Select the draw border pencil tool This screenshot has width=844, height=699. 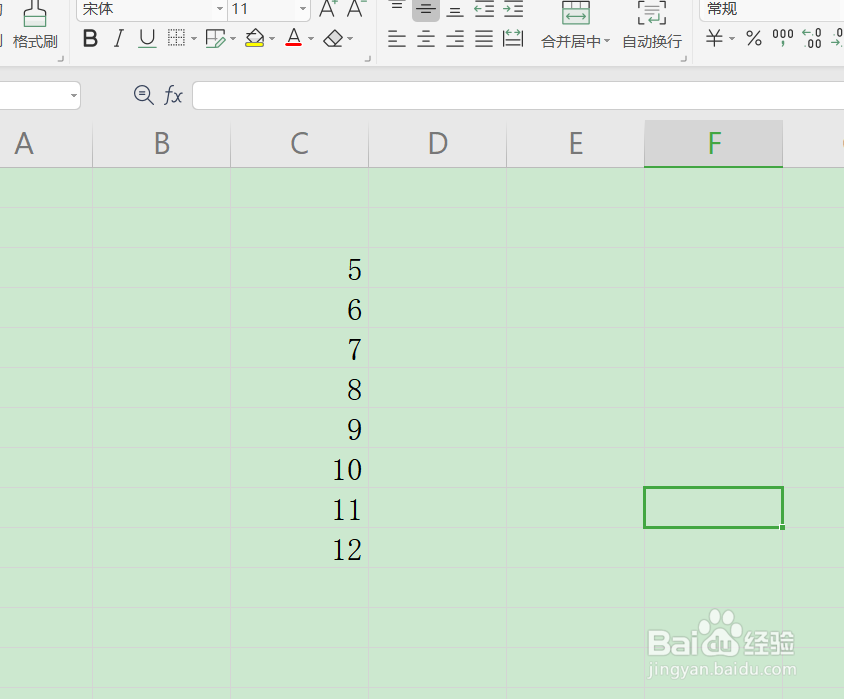click(x=216, y=38)
